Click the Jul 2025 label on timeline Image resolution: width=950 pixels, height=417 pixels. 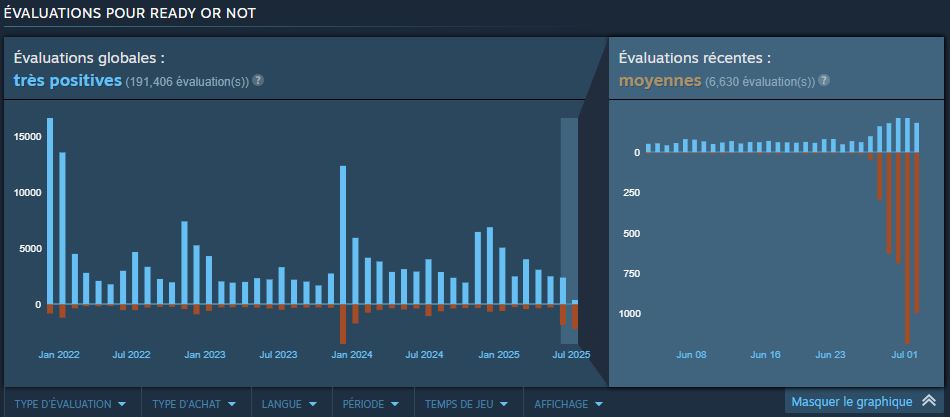click(x=572, y=354)
